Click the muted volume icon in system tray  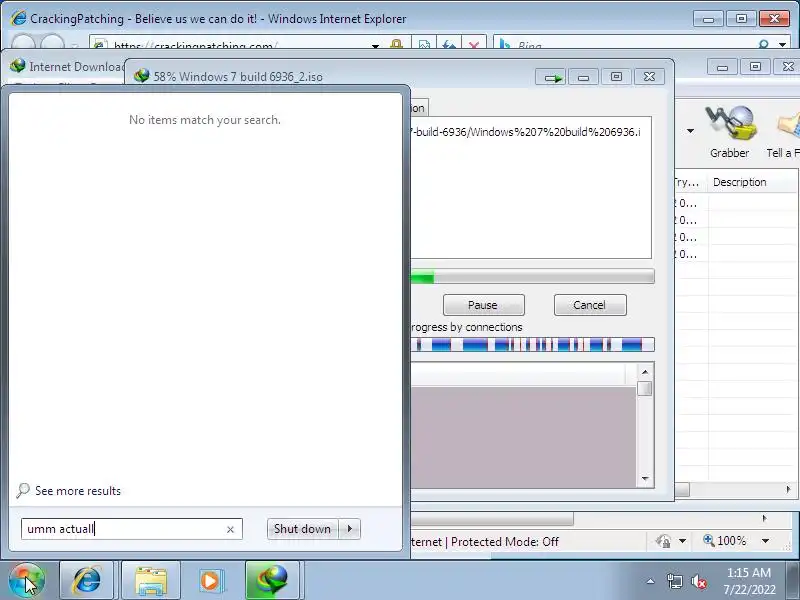click(699, 582)
